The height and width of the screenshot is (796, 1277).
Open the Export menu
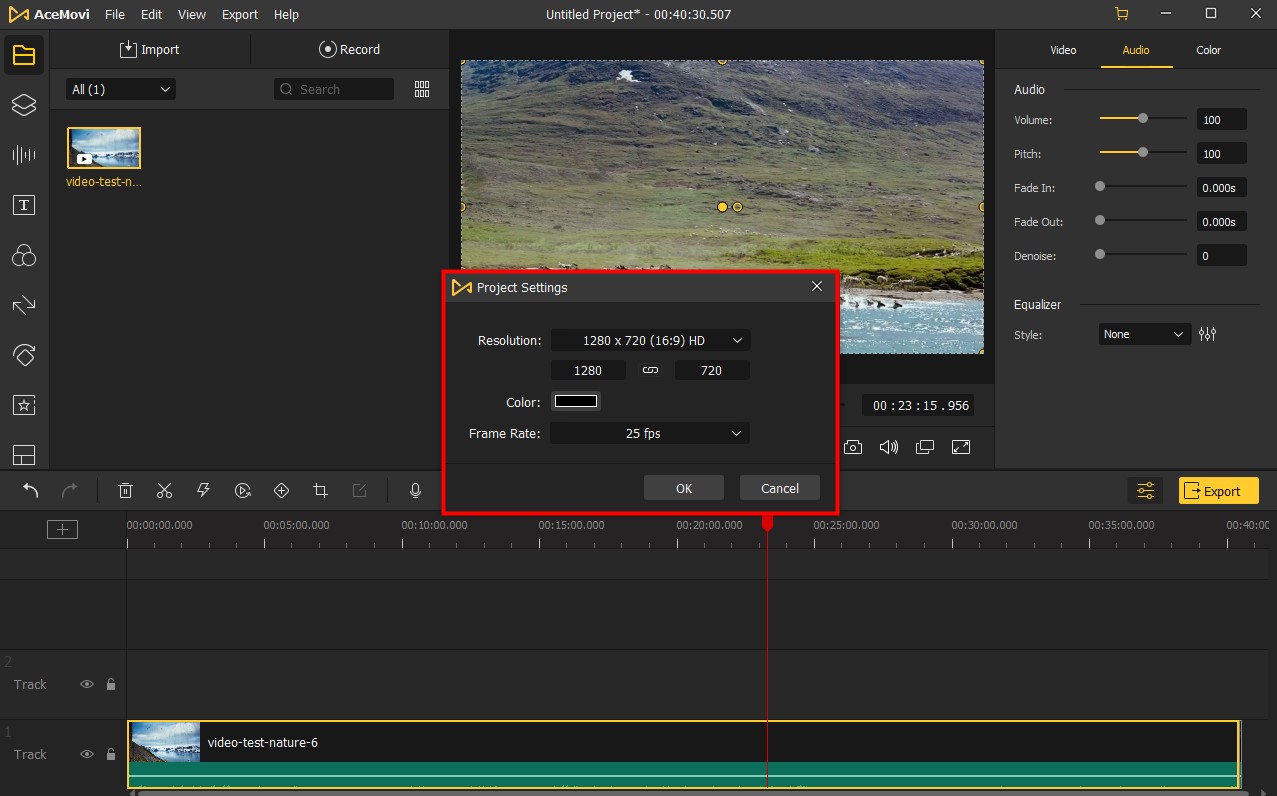pyautogui.click(x=239, y=15)
